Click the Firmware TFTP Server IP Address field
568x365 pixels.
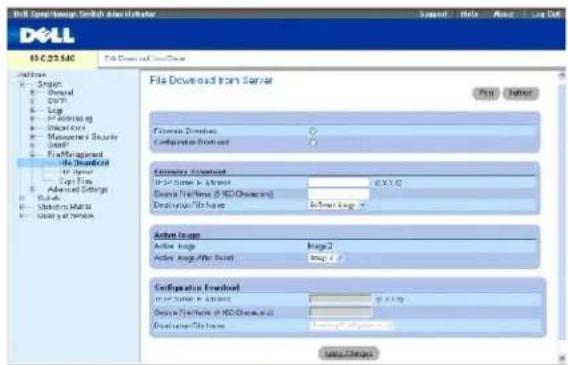(x=338, y=182)
